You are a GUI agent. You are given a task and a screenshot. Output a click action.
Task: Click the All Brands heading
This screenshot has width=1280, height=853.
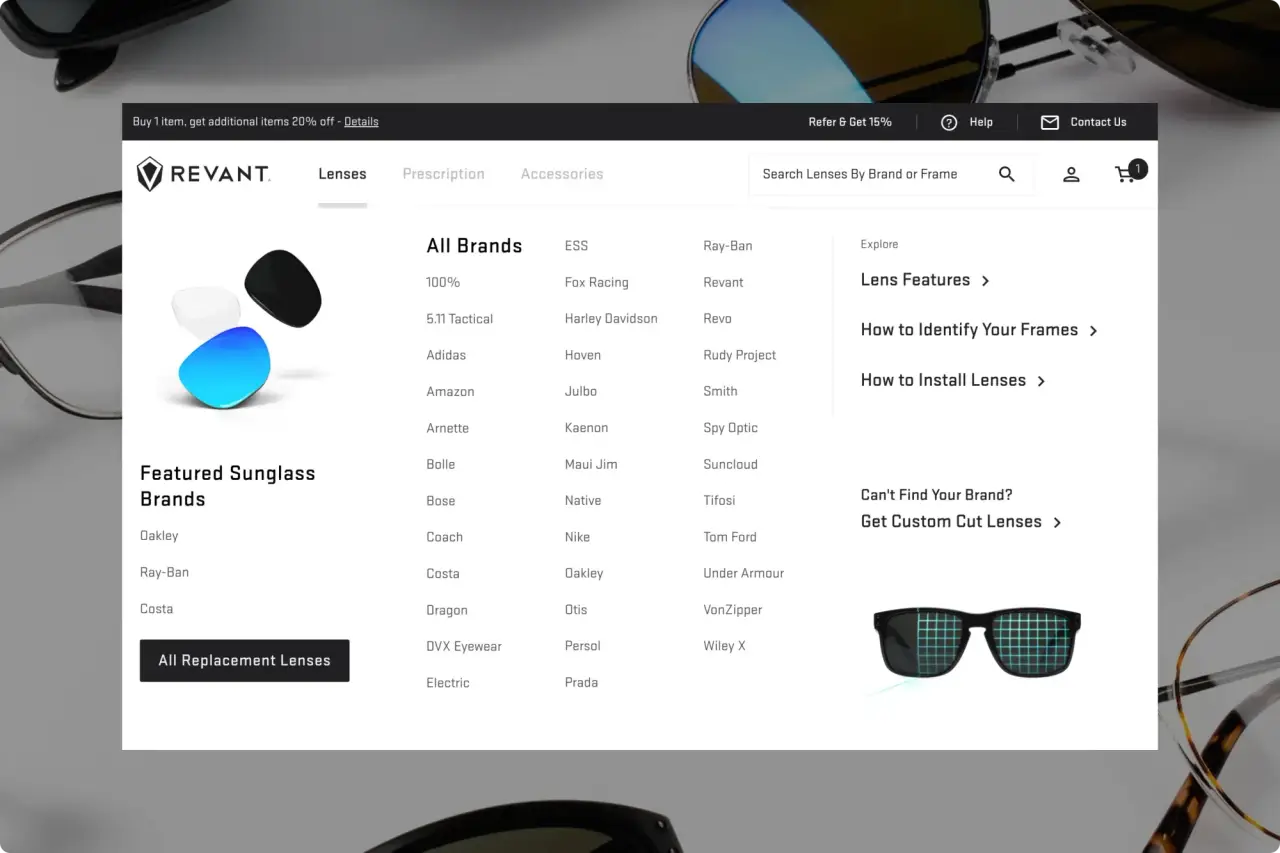tap(474, 246)
